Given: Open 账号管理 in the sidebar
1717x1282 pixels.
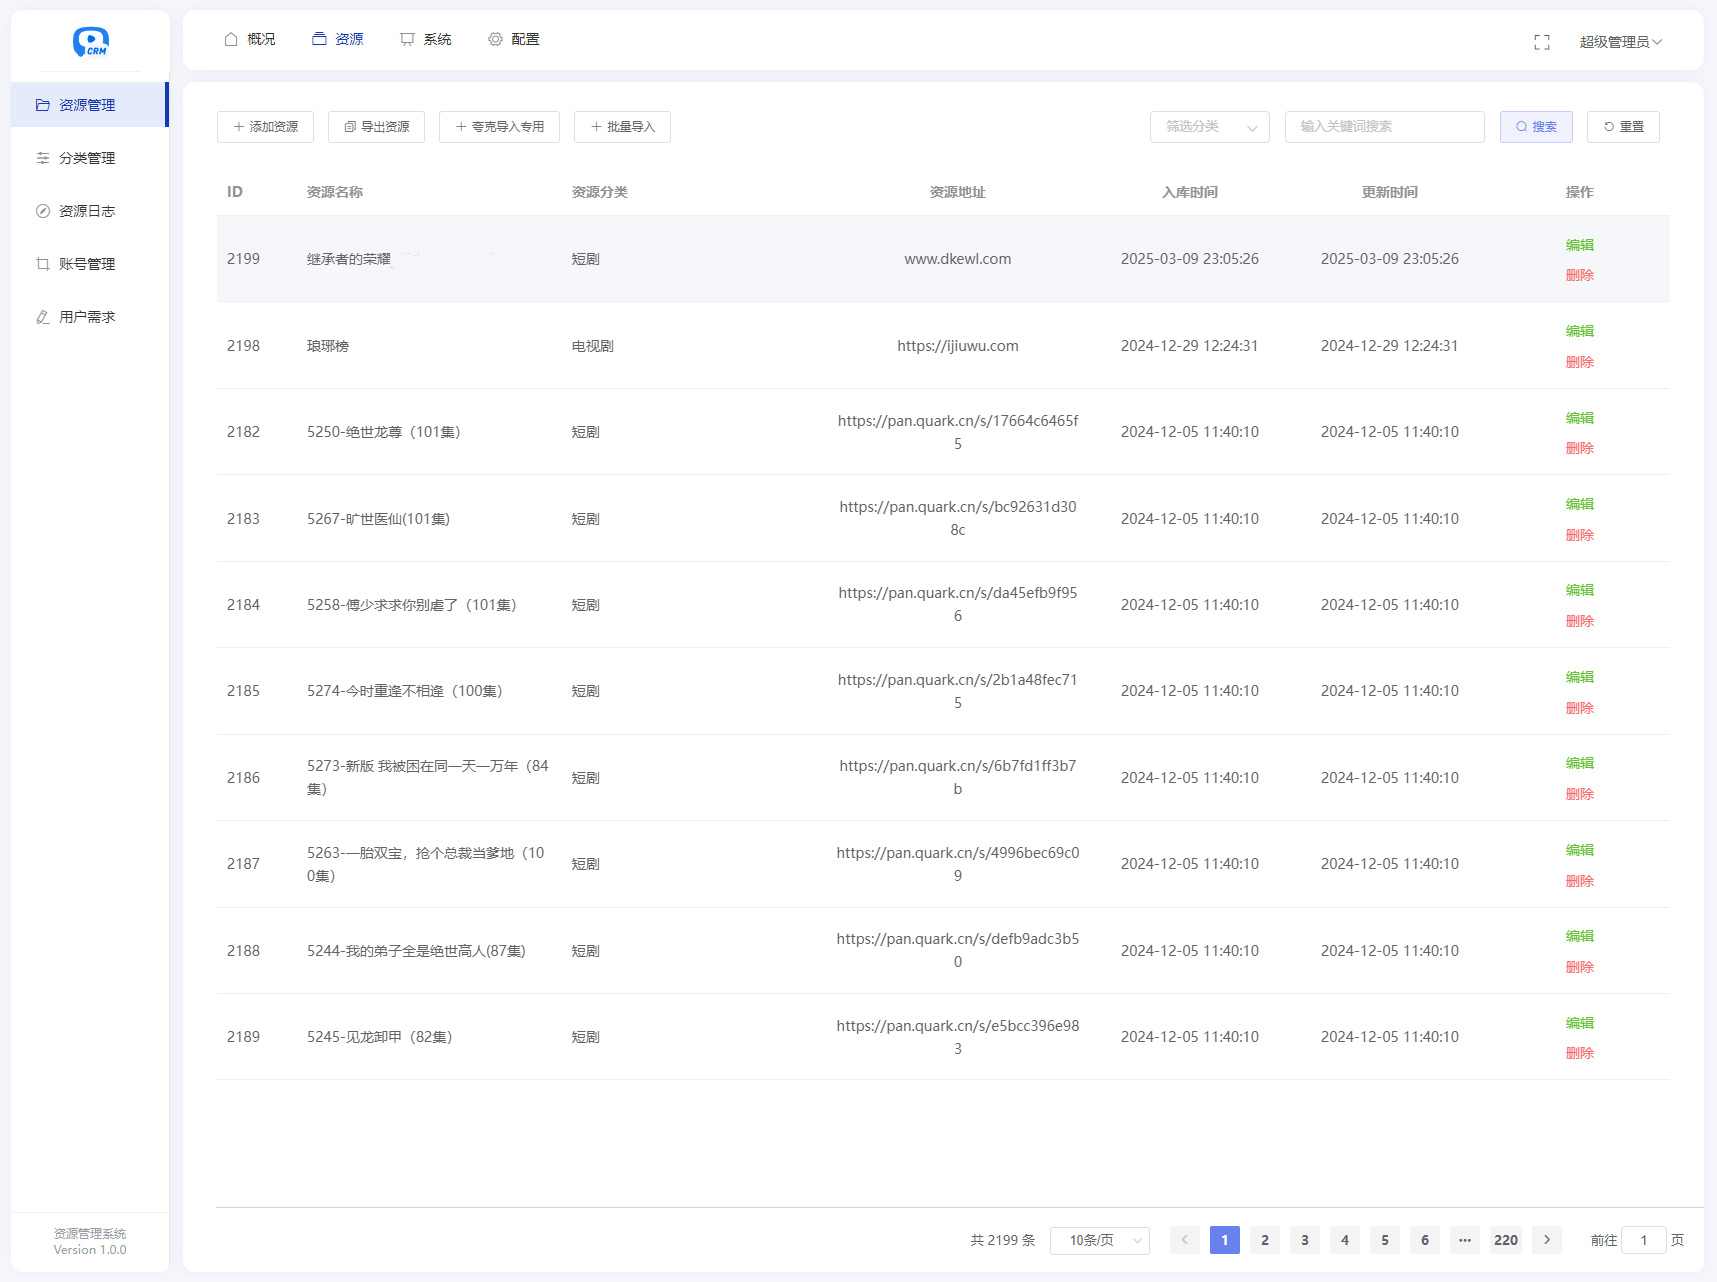Looking at the screenshot, I should point(88,264).
